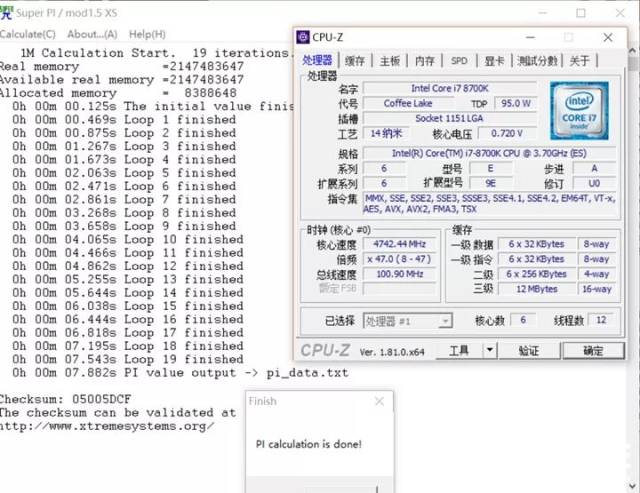Image resolution: width=640 pixels, height=493 pixels.
Task: Click the 确定 button in CPU-Z
Action: pyautogui.click(x=593, y=350)
